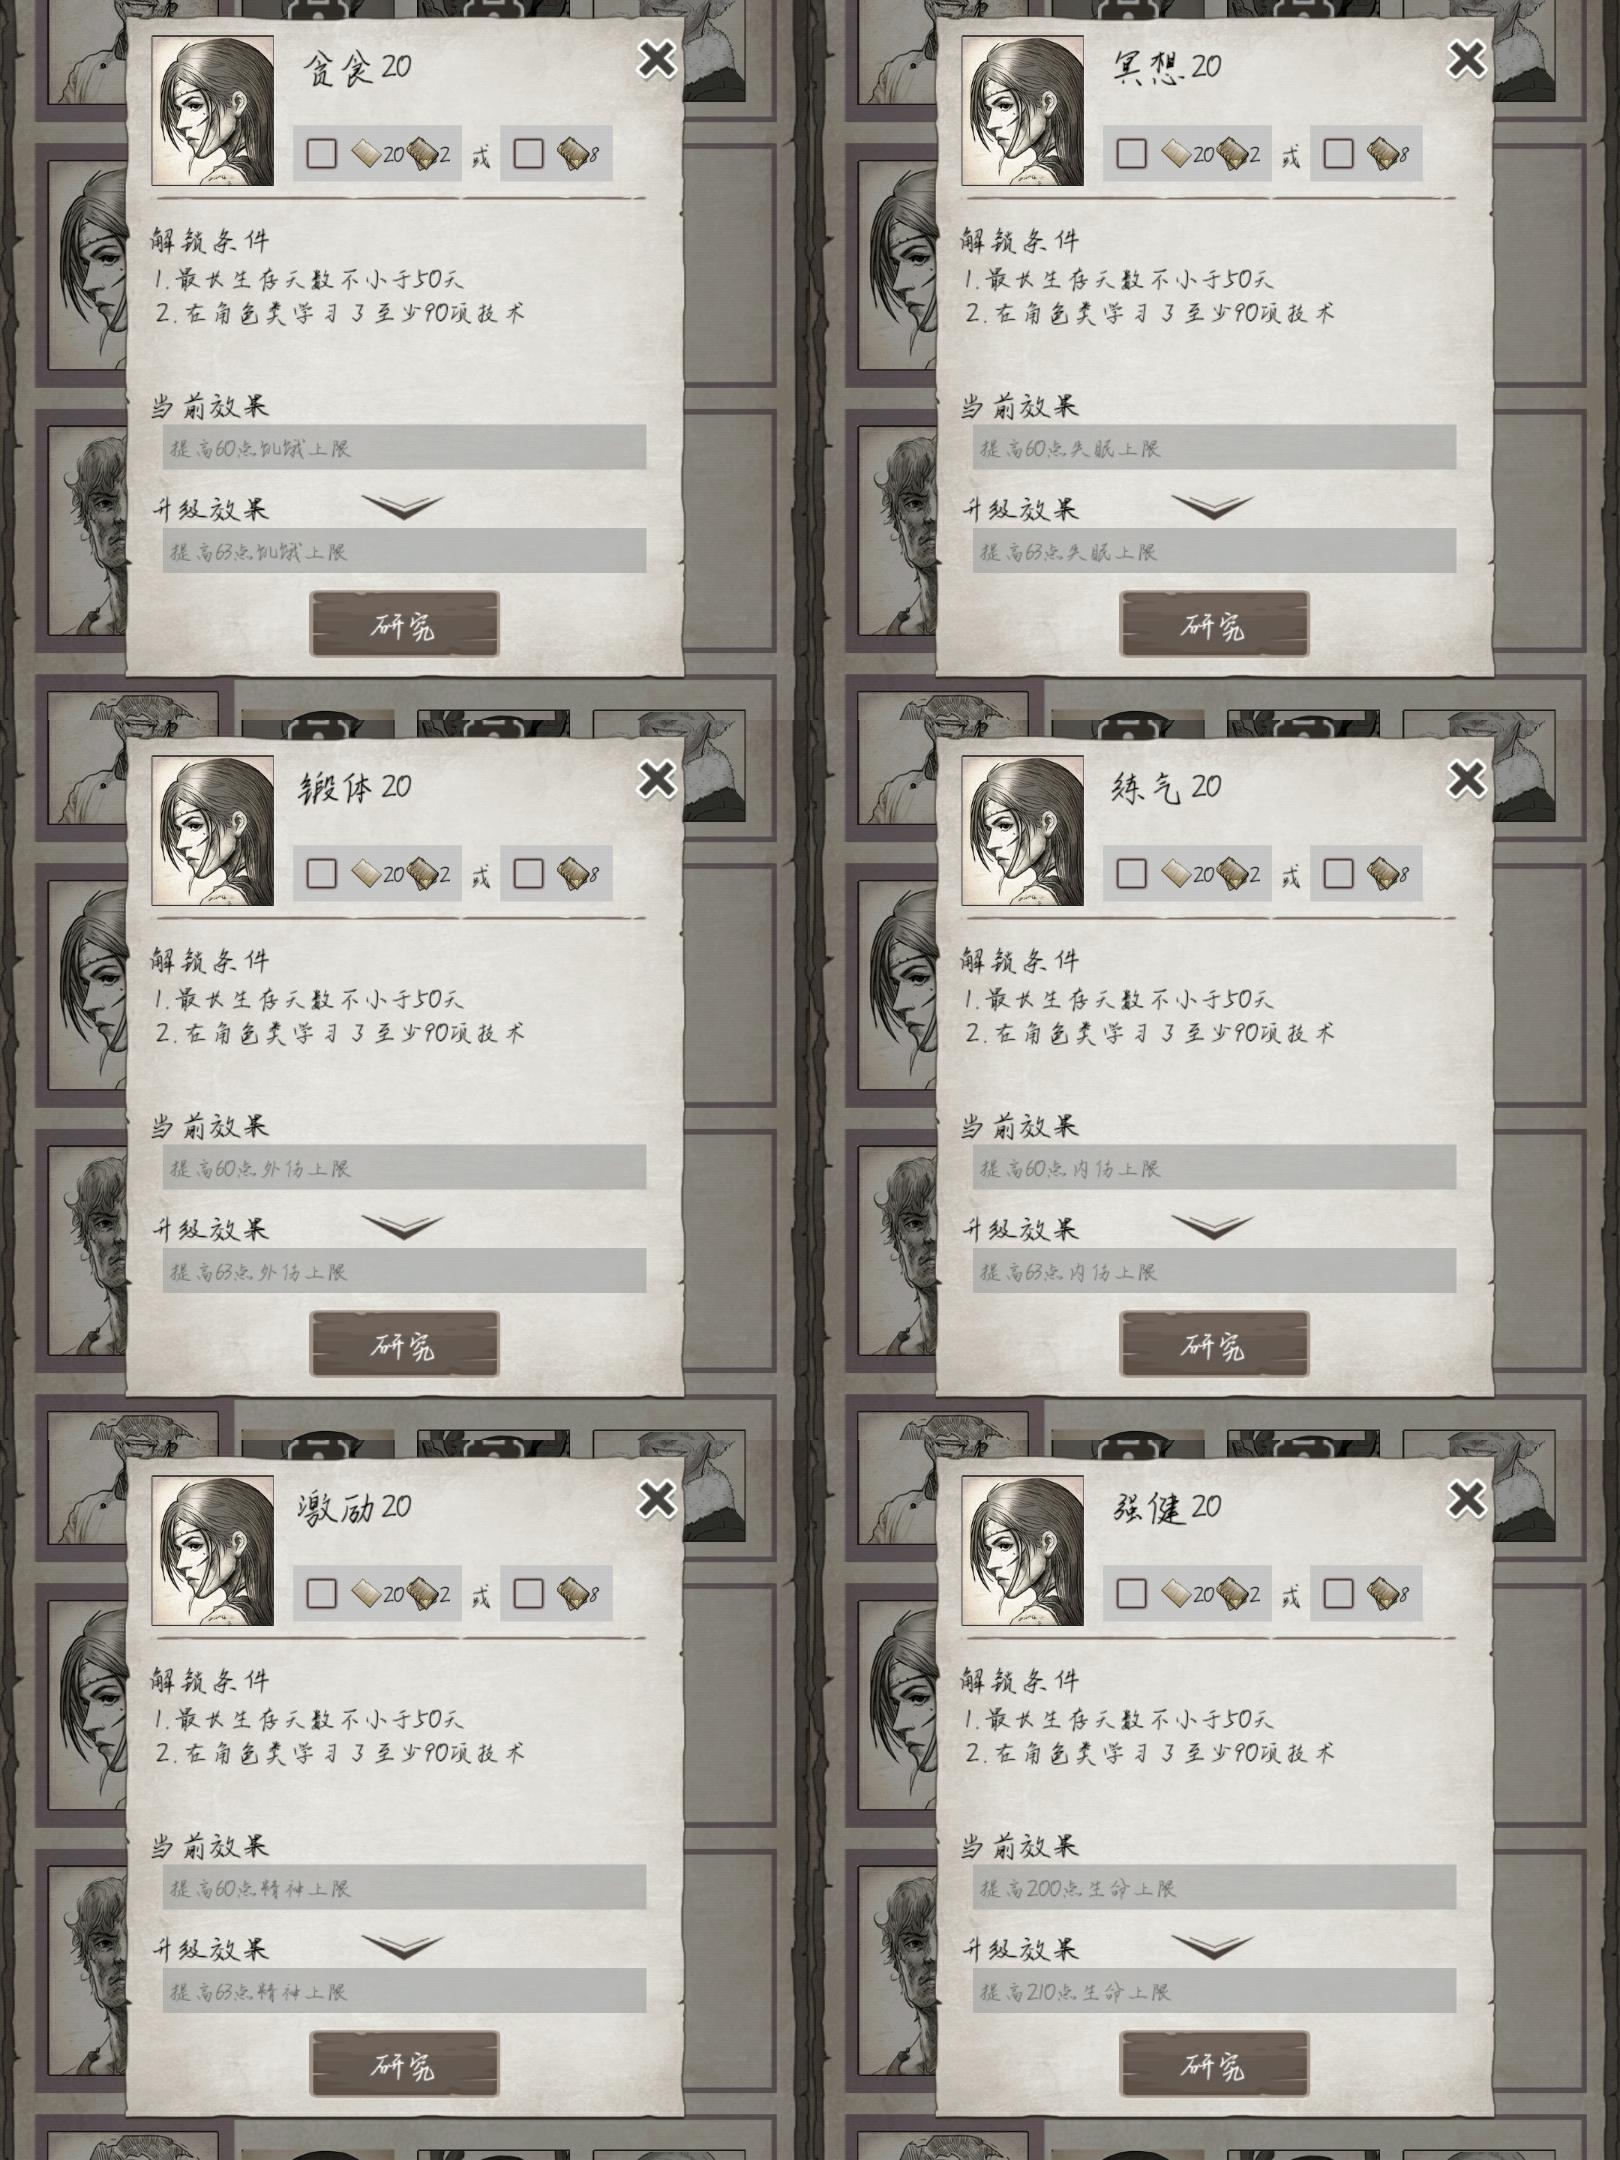1620x2160 pixels.
Task: Expand the upgrade effect arrow in 激励20
Action: click(x=403, y=1947)
